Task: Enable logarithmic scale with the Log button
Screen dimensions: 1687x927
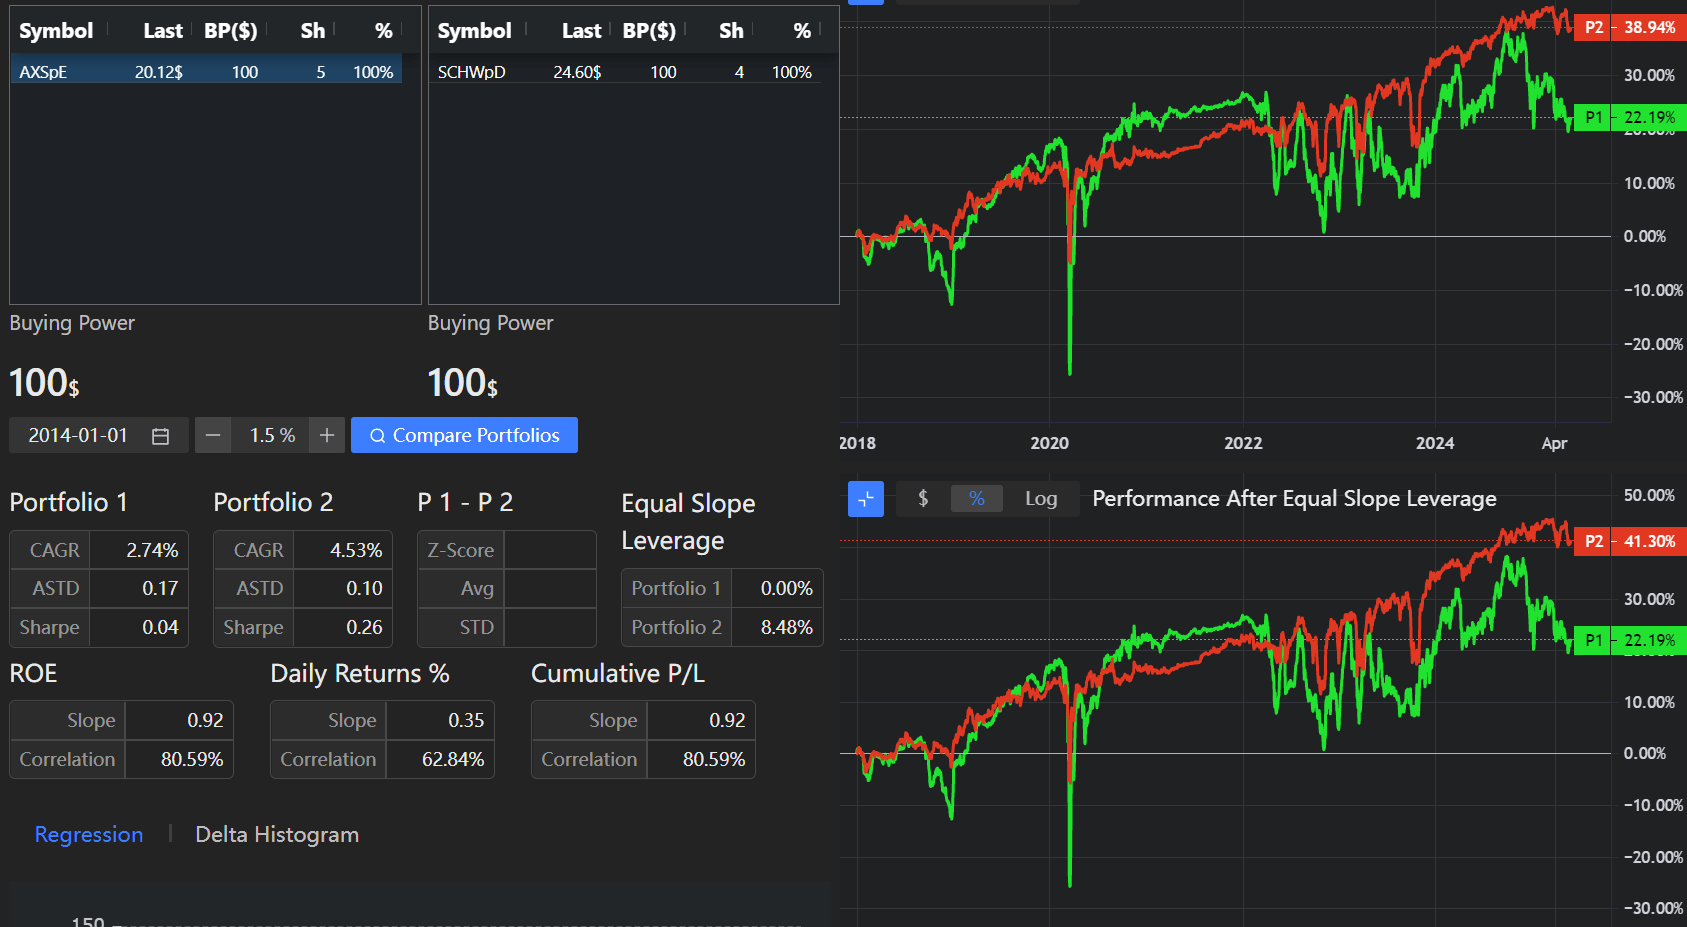Action: 1041,498
